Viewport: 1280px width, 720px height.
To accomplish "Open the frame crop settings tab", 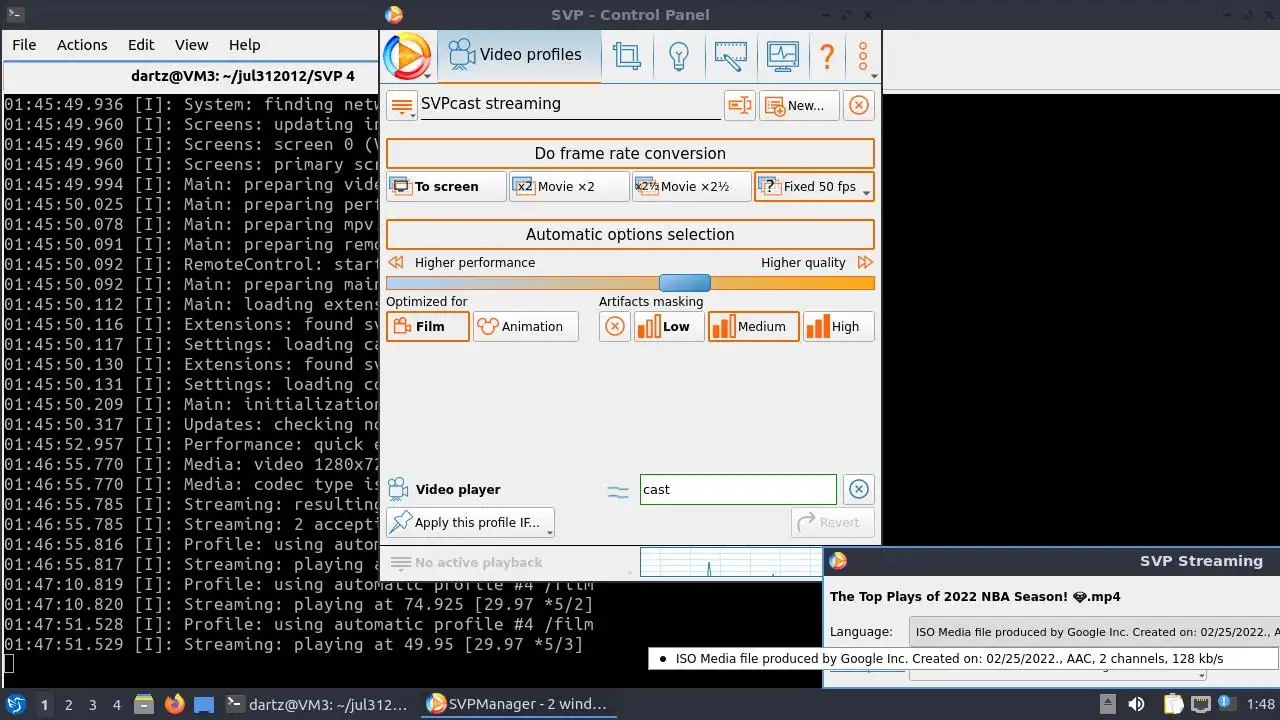I will [627, 55].
